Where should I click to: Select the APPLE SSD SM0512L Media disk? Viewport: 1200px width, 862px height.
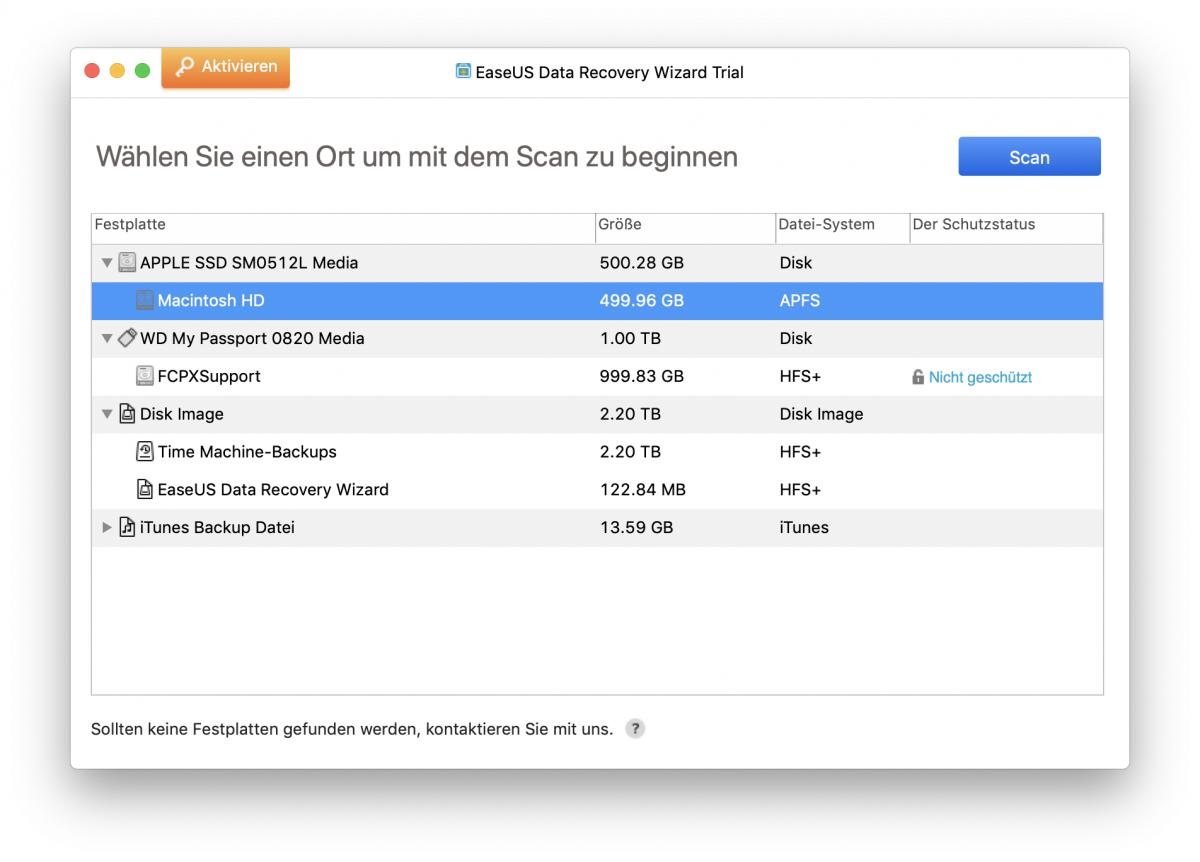point(597,263)
